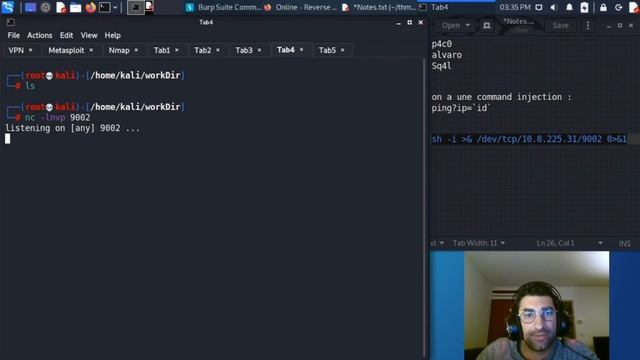
Task: Click the 'nc -lnvp 9002' command line
Action: [x=58, y=118]
